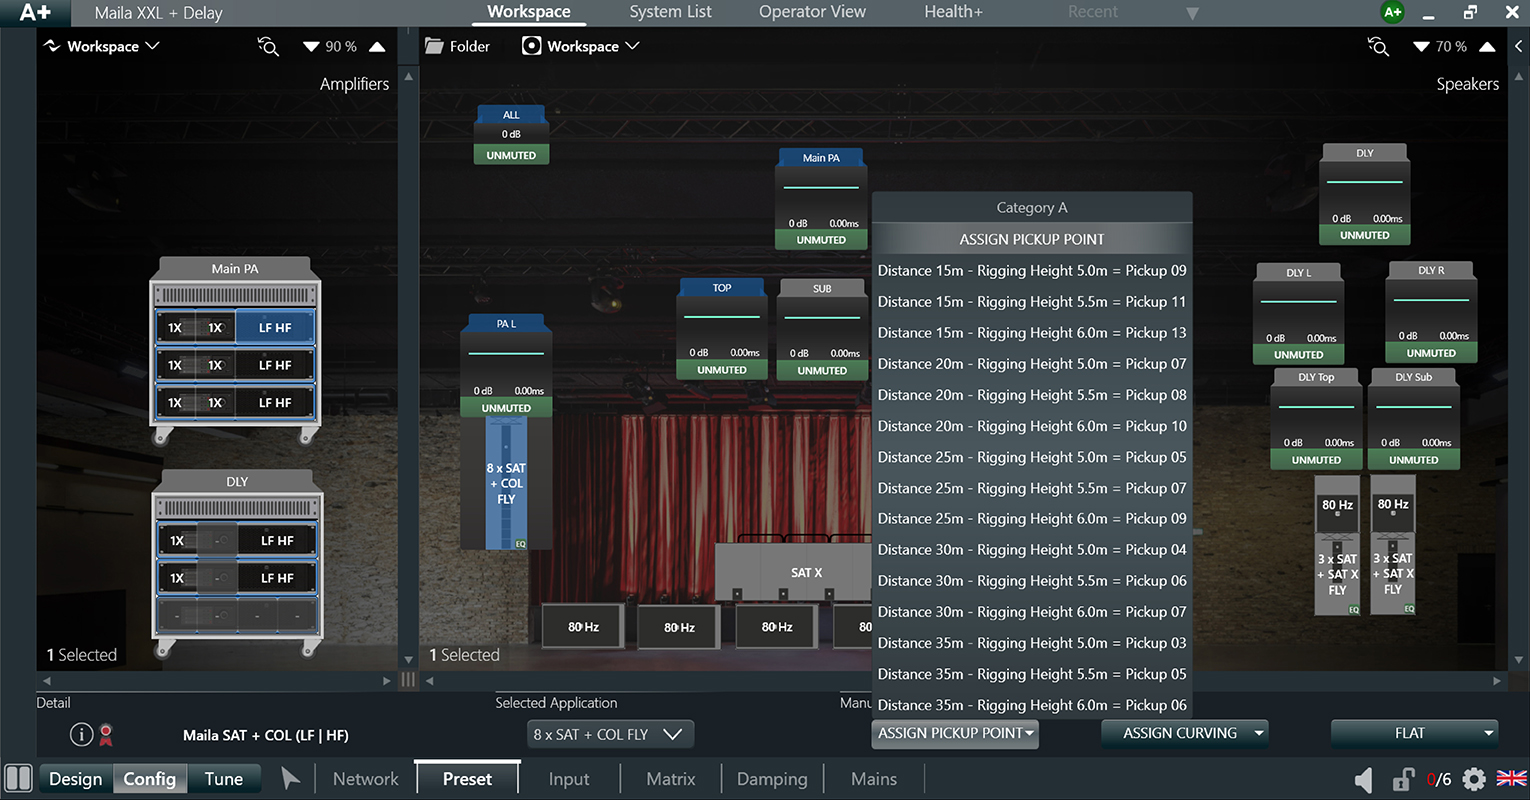1530x800 pixels.
Task: Switch to the System List tab
Action: tap(670, 12)
